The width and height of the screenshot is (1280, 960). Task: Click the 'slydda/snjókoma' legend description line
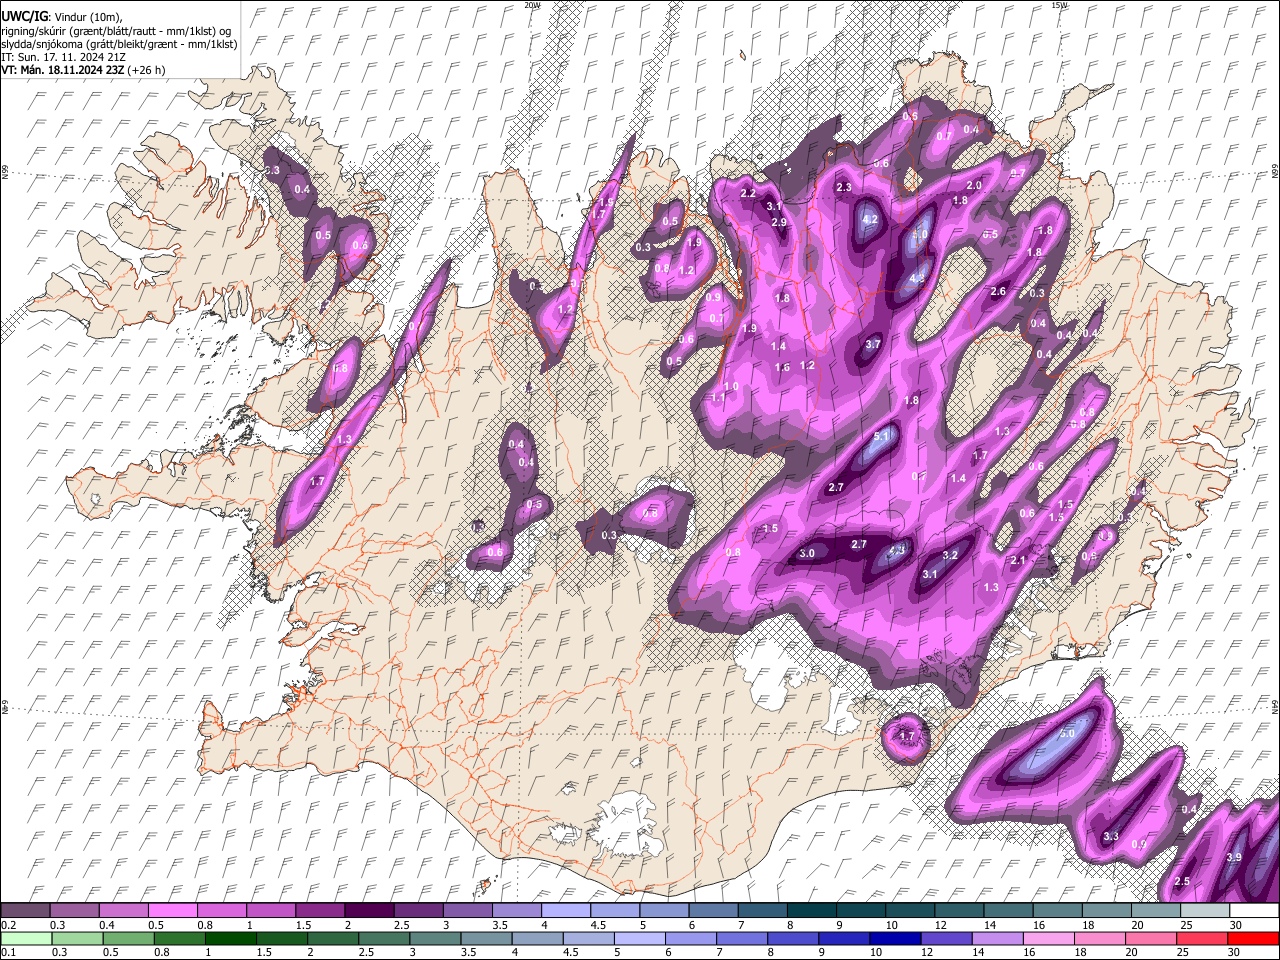click(120, 44)
